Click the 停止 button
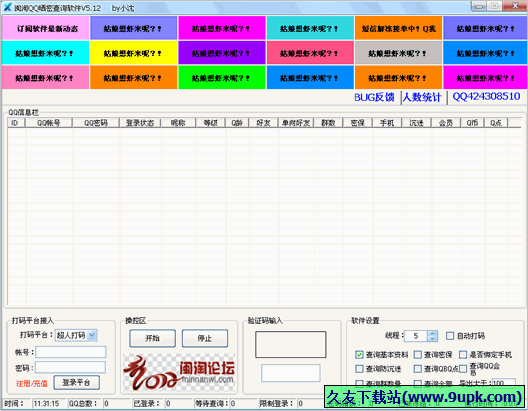This screenshot has height=411, width=528. pos(205,338)
